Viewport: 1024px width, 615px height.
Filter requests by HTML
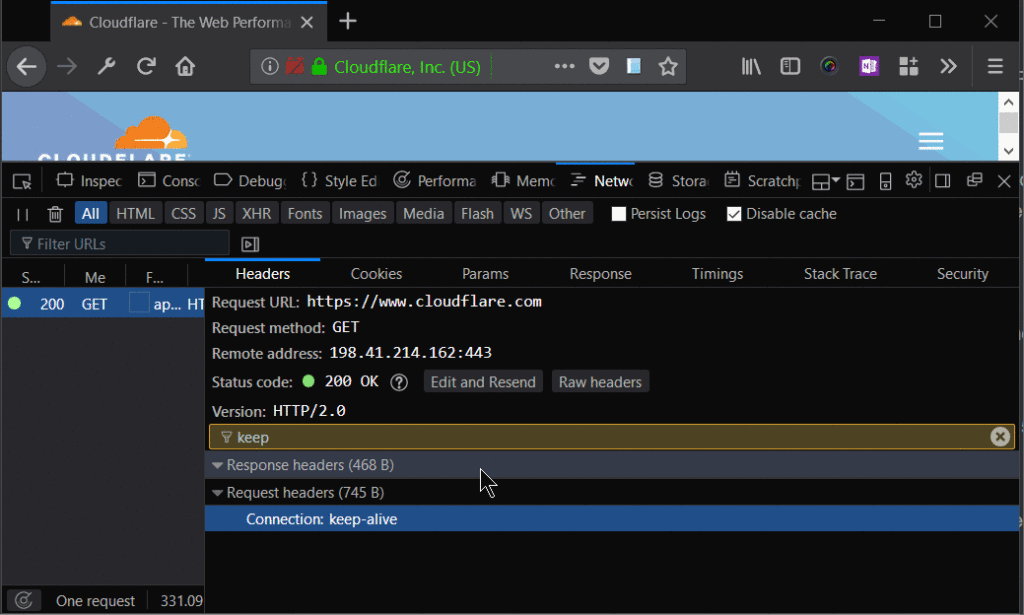click(x=135, y=213)
